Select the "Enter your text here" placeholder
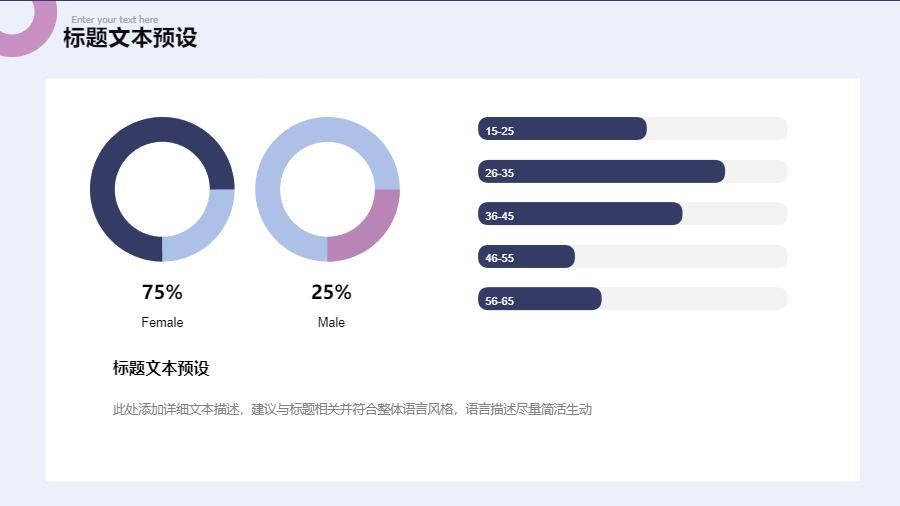The height and width of the screenshot is (506, 900). point(114,19)
